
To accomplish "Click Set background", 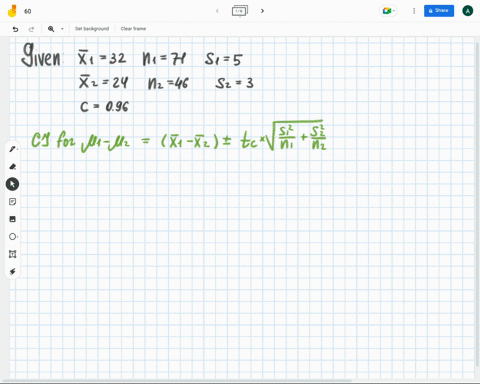I will [x=92, y=29].
